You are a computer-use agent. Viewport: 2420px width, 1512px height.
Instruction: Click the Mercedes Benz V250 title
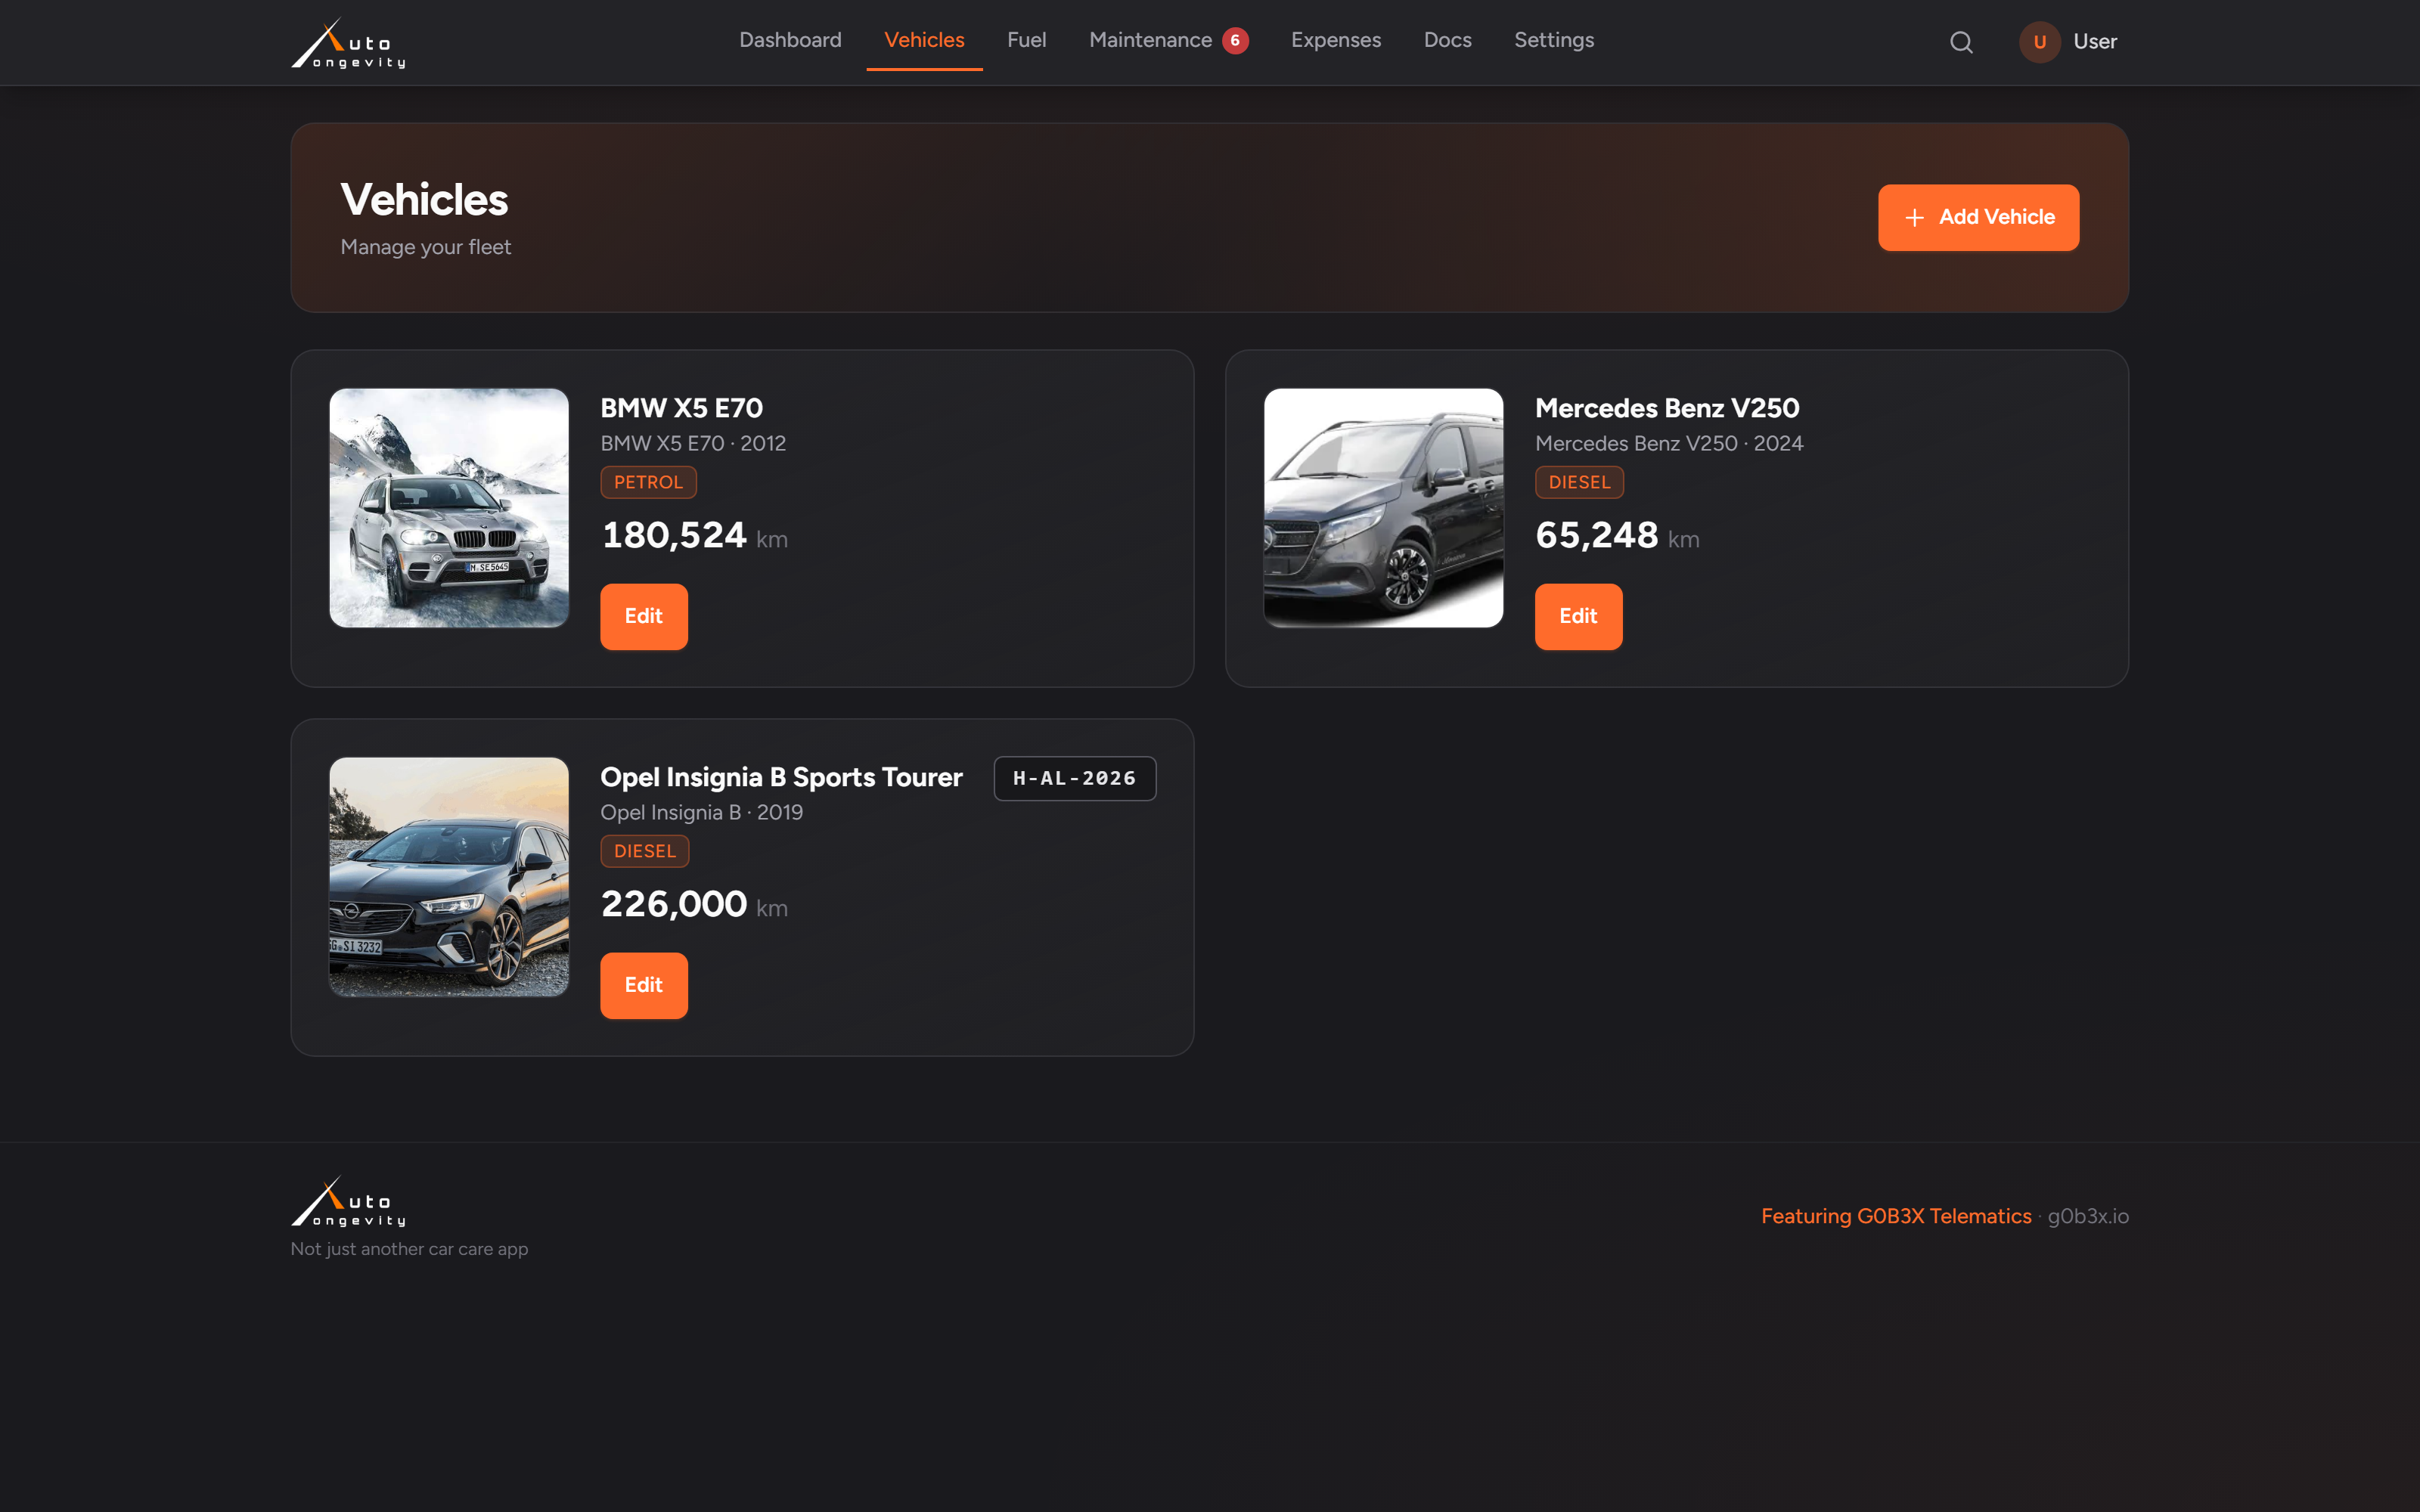pos(1667,408)
